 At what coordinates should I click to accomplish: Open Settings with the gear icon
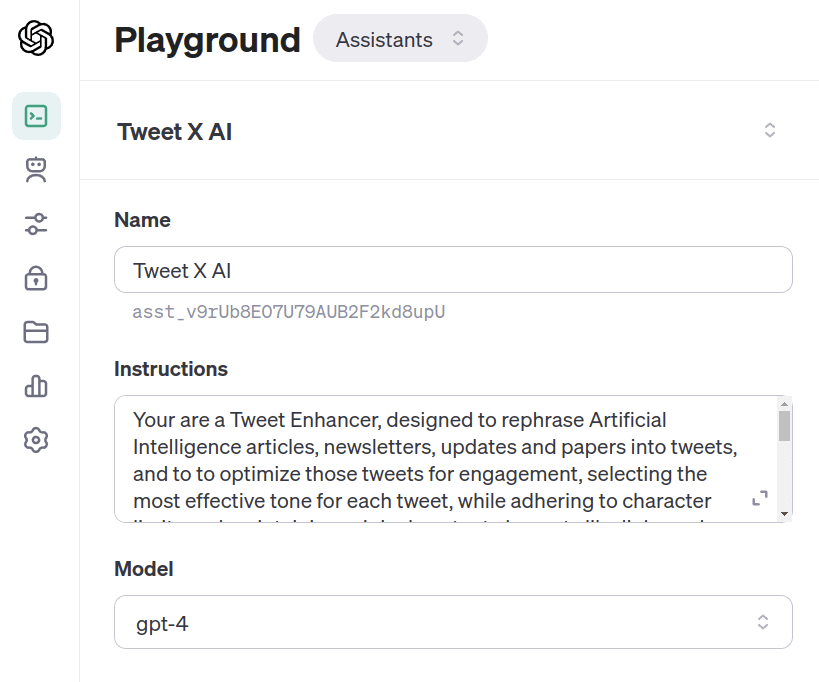pos(37,440)
